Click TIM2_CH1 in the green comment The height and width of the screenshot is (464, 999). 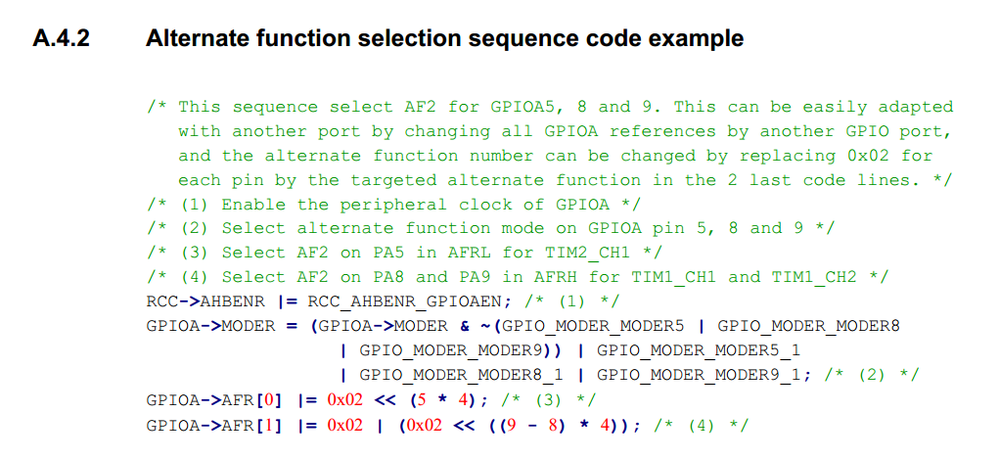pyautogui.click(x=586, y=252)
